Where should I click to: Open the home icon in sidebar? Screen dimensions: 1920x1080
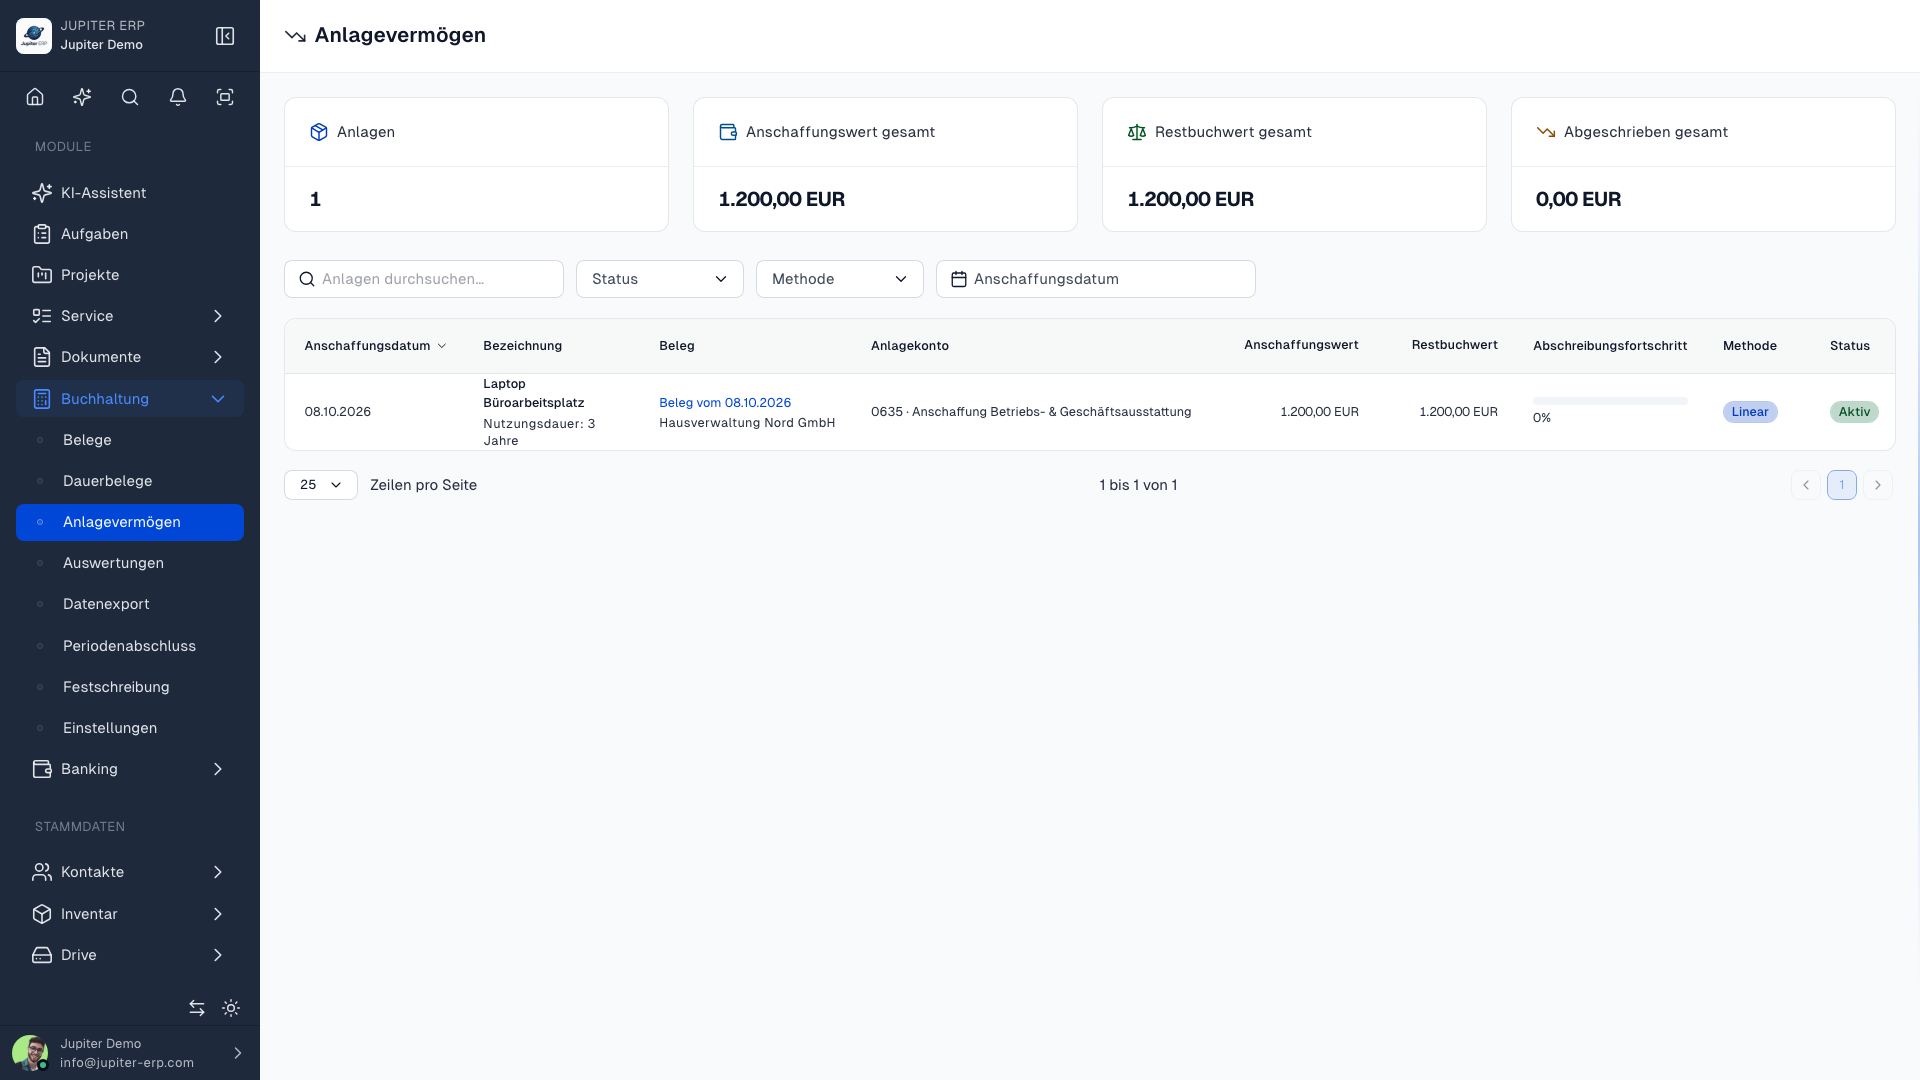click(35, 97)
